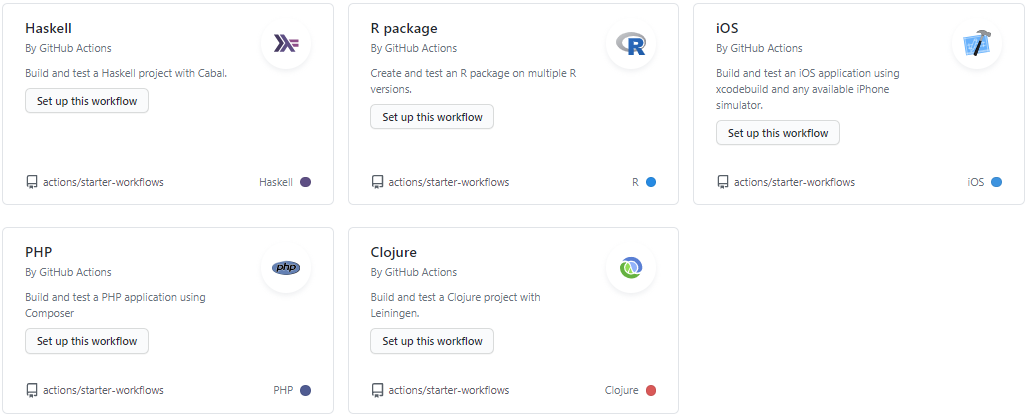Click repo icon in iOS card
The width and height of the screenshot is (1032, 420).
coord(723,182)
